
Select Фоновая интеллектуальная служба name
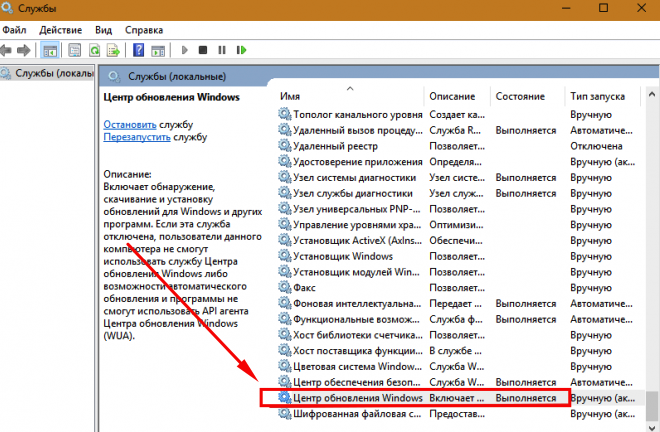[x=357, y=304]
